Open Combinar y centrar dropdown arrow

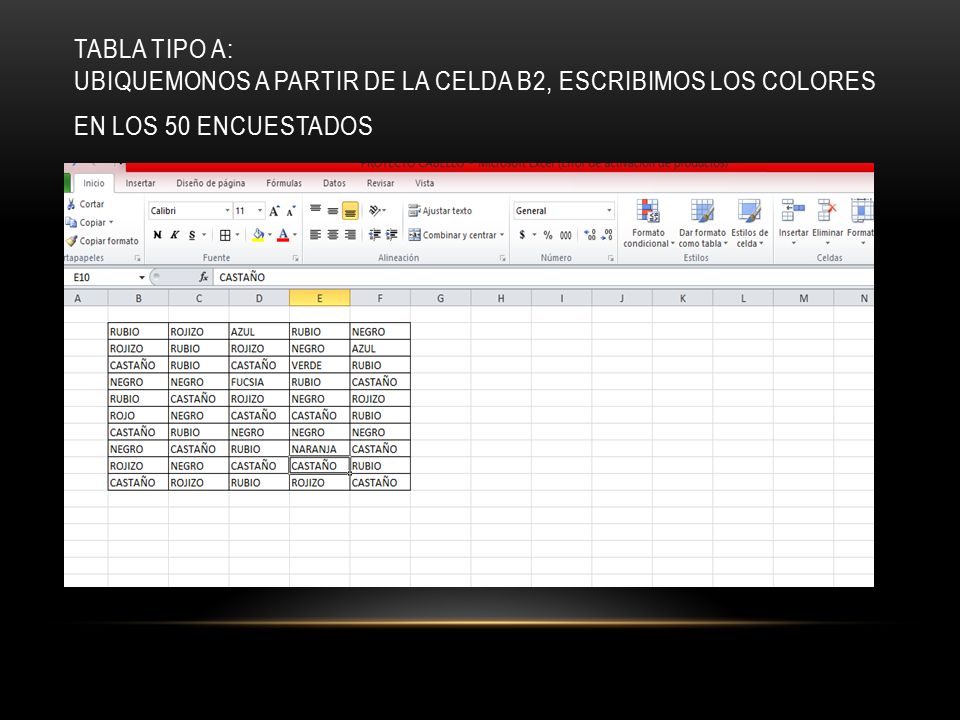[502, 235]
